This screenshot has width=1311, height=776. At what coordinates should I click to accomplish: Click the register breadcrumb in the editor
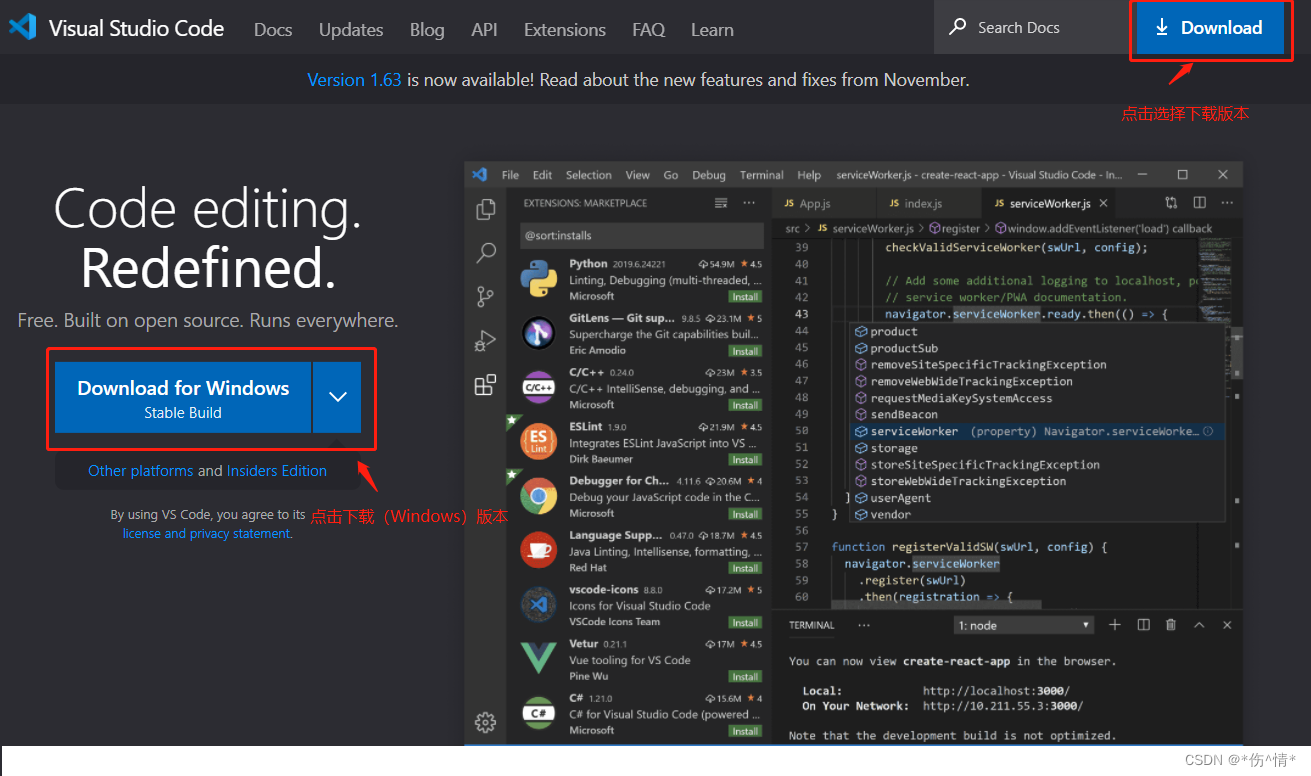pyautogui.click(x=961, y=229)
